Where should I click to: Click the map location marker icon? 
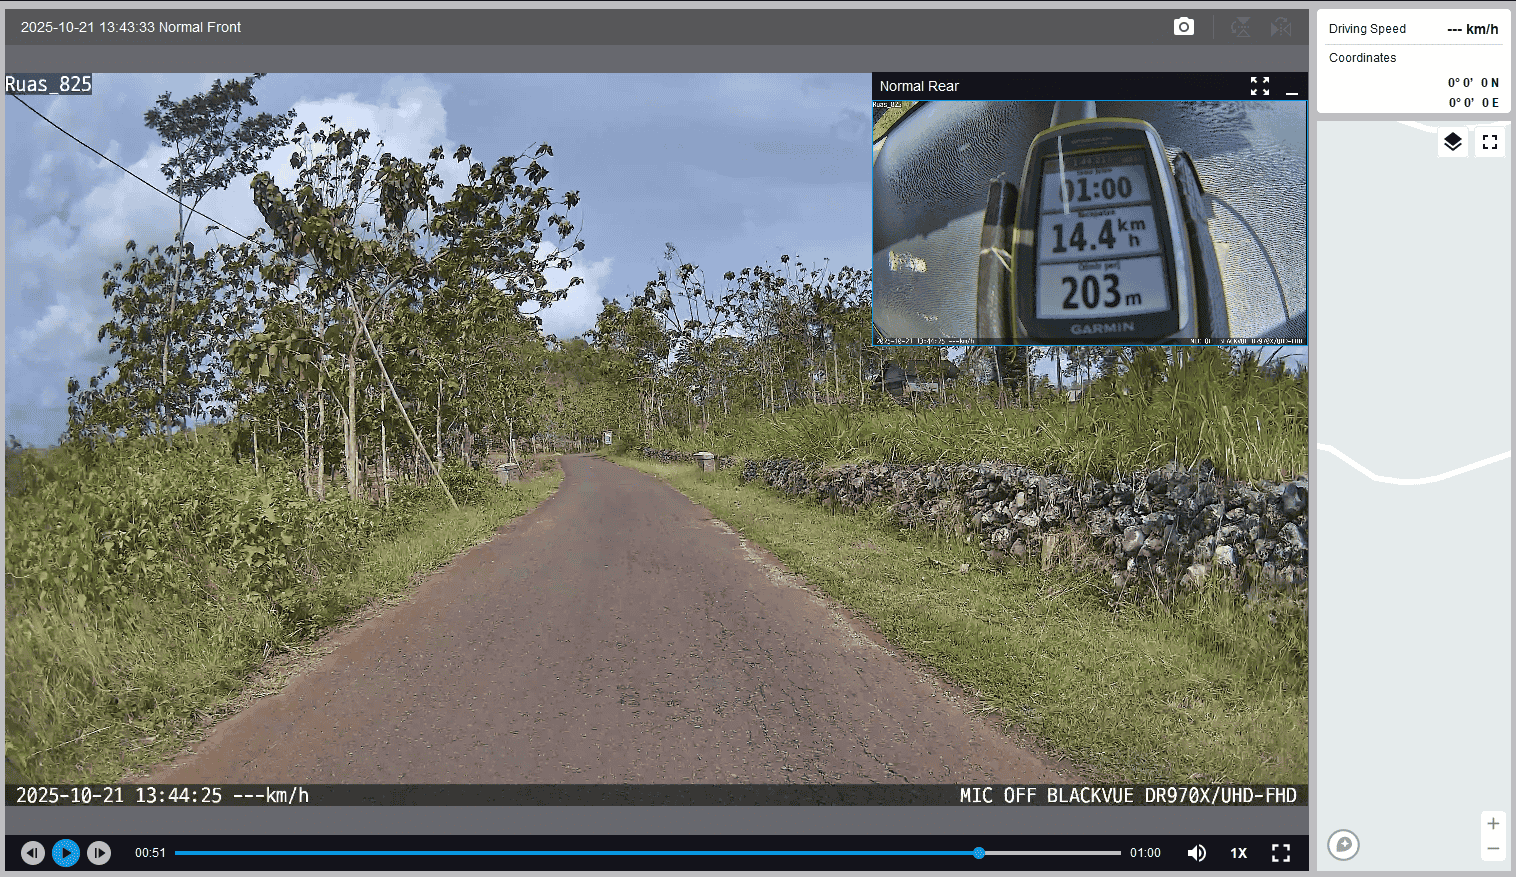point(1344,845)
